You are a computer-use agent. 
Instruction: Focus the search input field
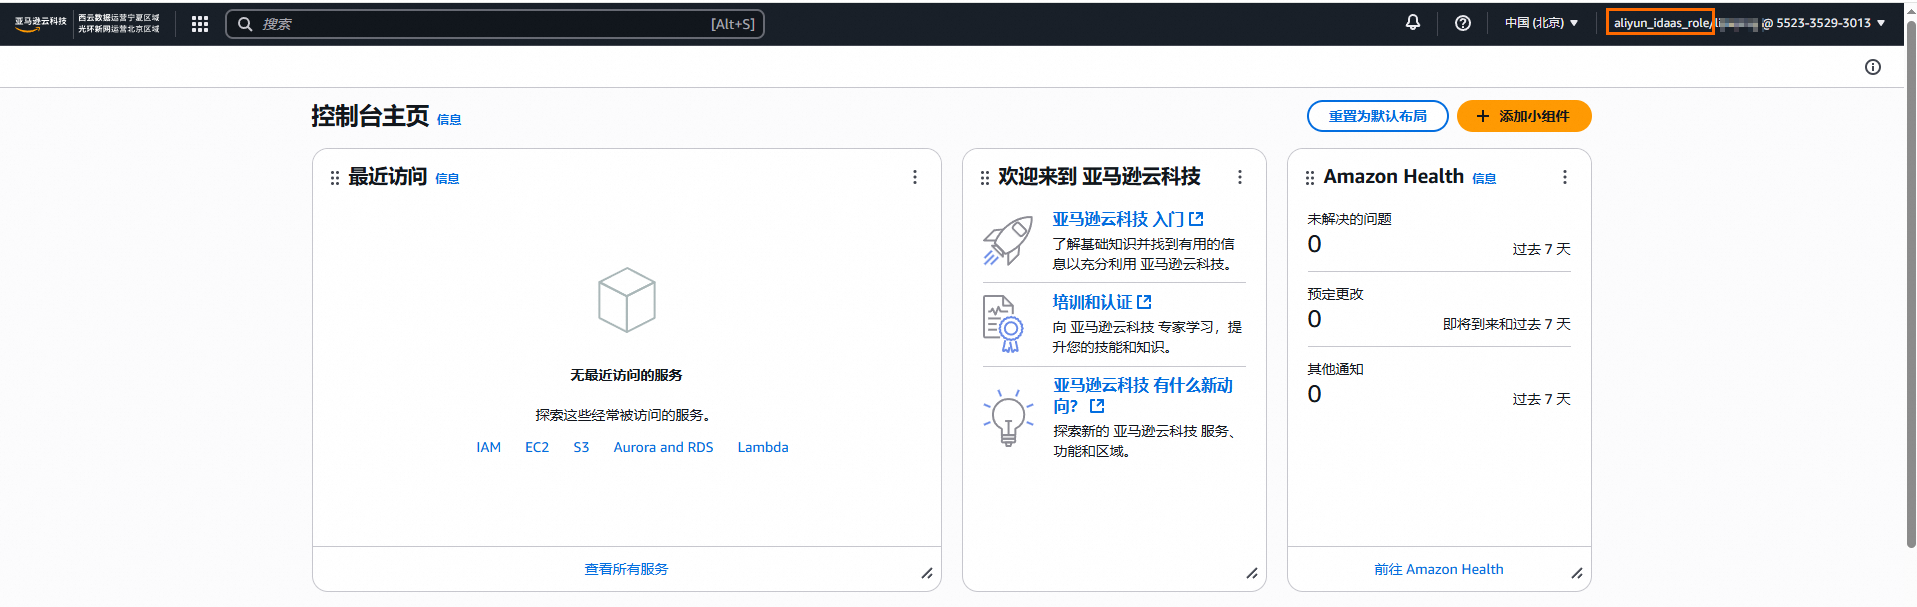(x=495, y=24)
